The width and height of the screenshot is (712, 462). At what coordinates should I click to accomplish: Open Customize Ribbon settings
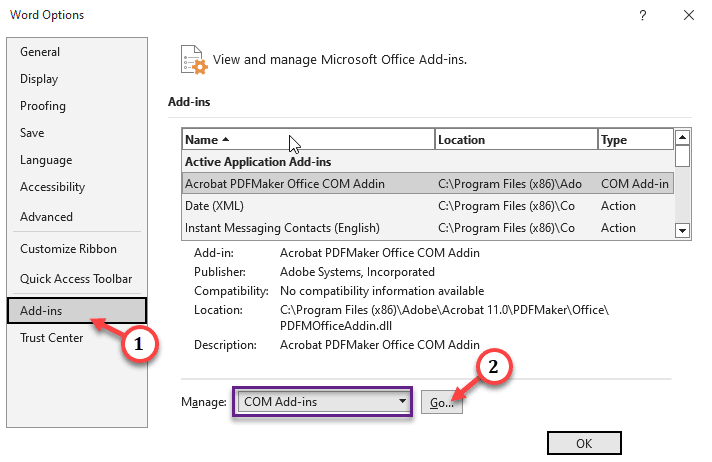[x=68, y=249]
